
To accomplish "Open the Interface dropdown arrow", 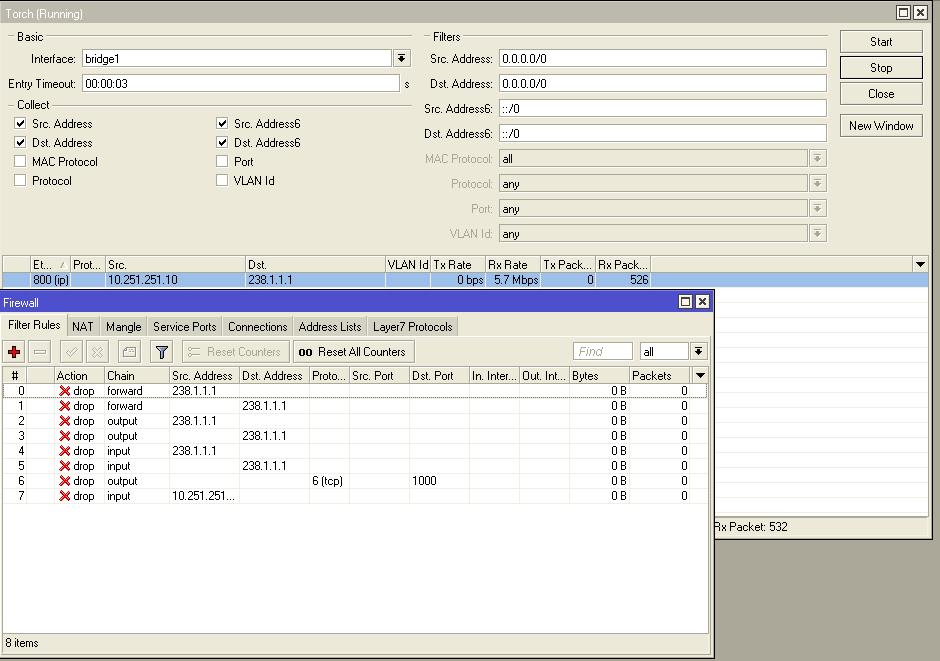I will coord(402,58).
